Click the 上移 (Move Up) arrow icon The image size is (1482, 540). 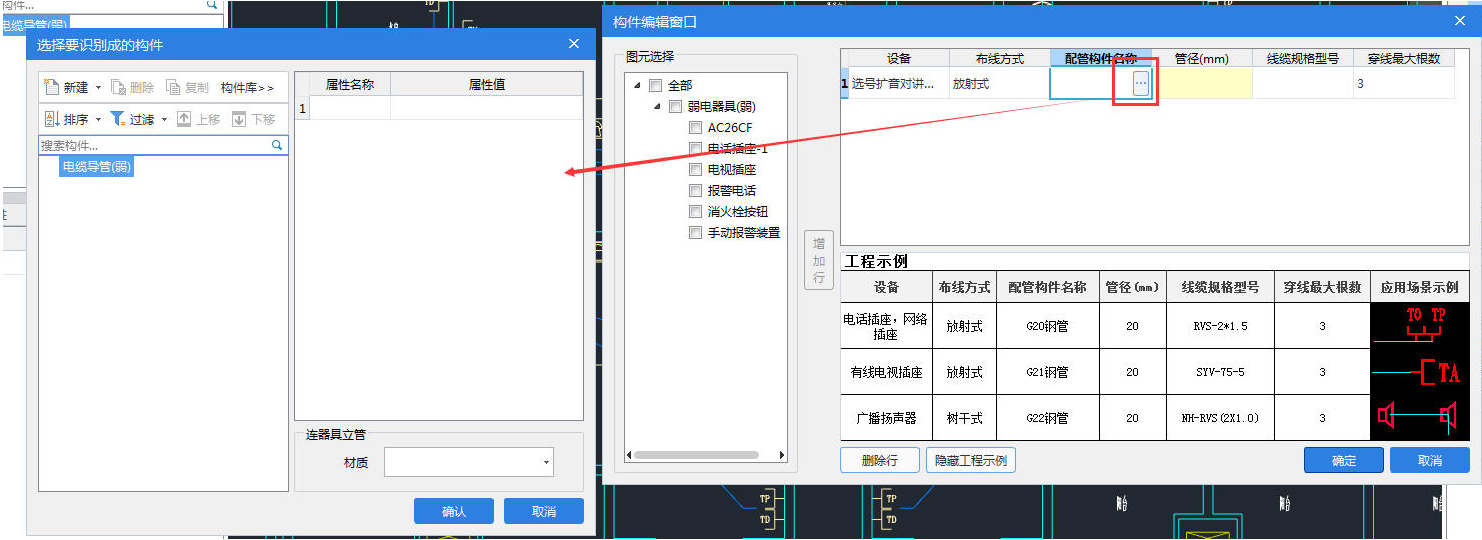tap(184, 119)
